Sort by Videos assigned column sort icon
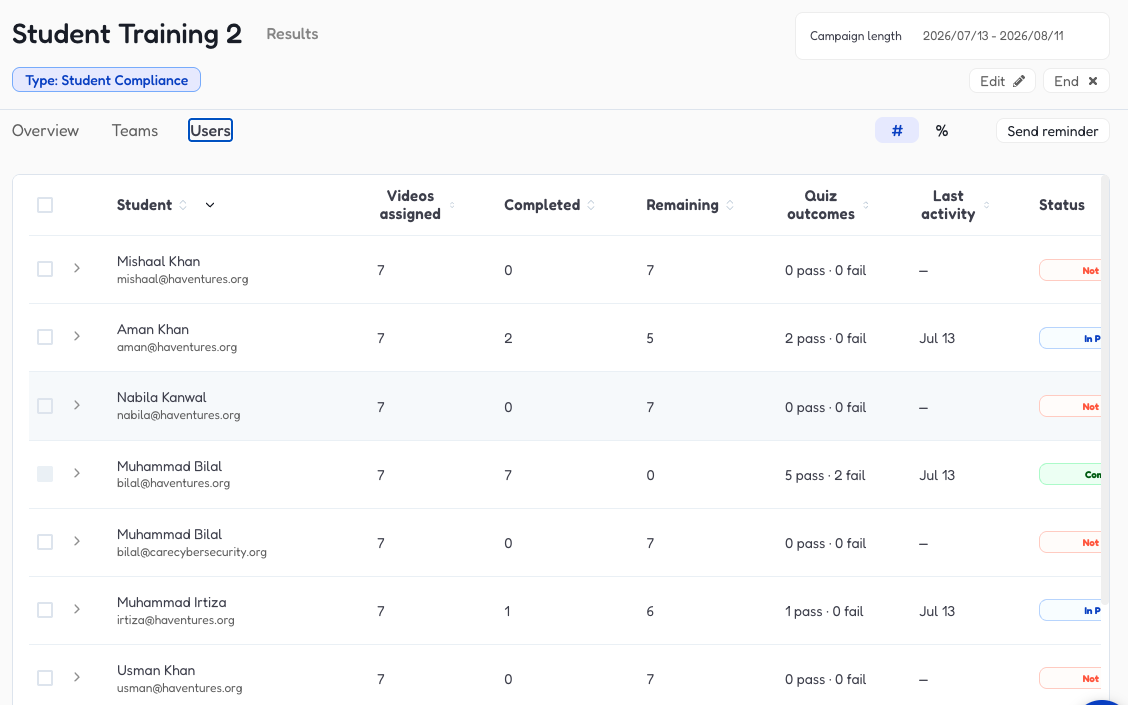Image resolution: width=1128 pixels, height=705 pixels. 452,205
